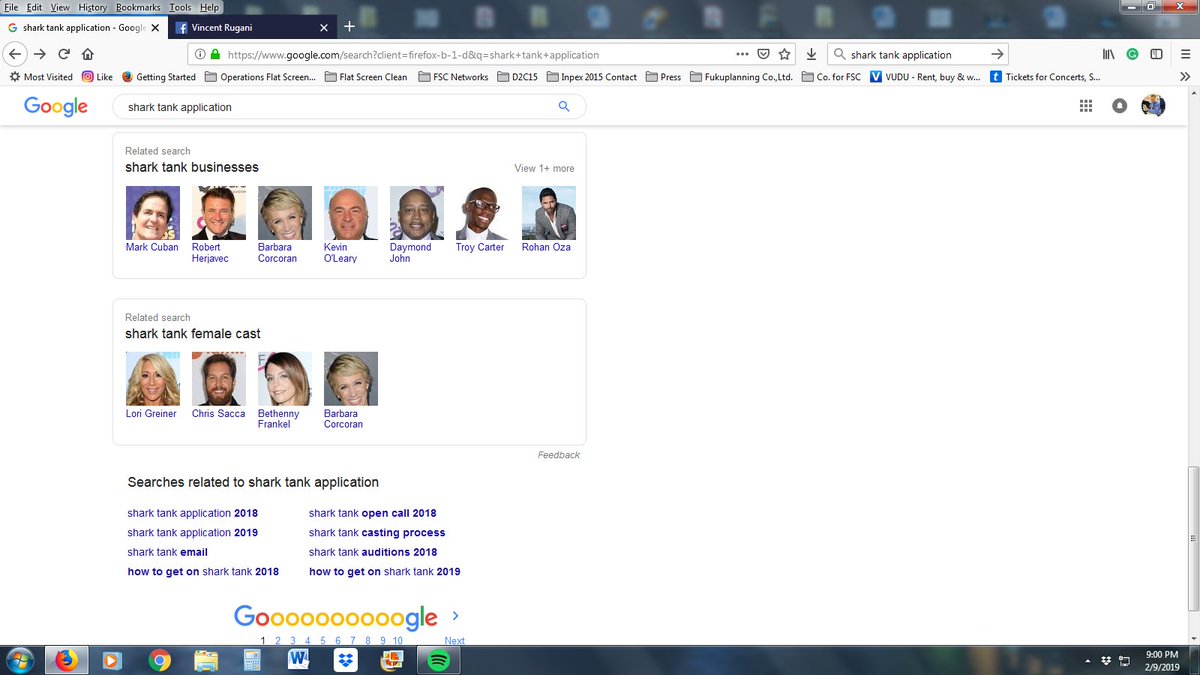Image resolution: width=1200 pixels, height=675 pixels.
Task: Open Microsoft Word from the taskbar
Action: click(299, 660)
